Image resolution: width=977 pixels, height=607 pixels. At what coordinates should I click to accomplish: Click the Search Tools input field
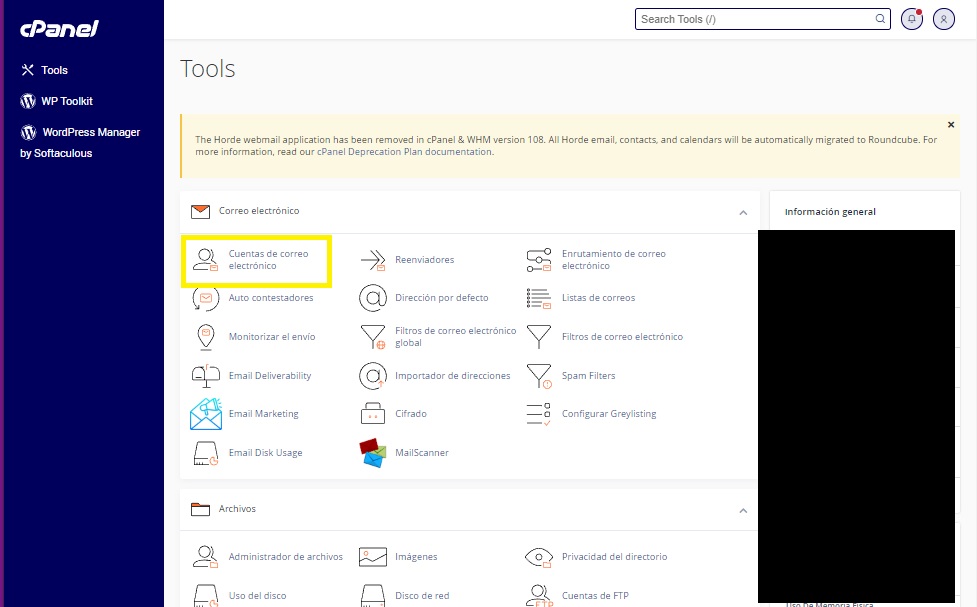click(755, 19)
